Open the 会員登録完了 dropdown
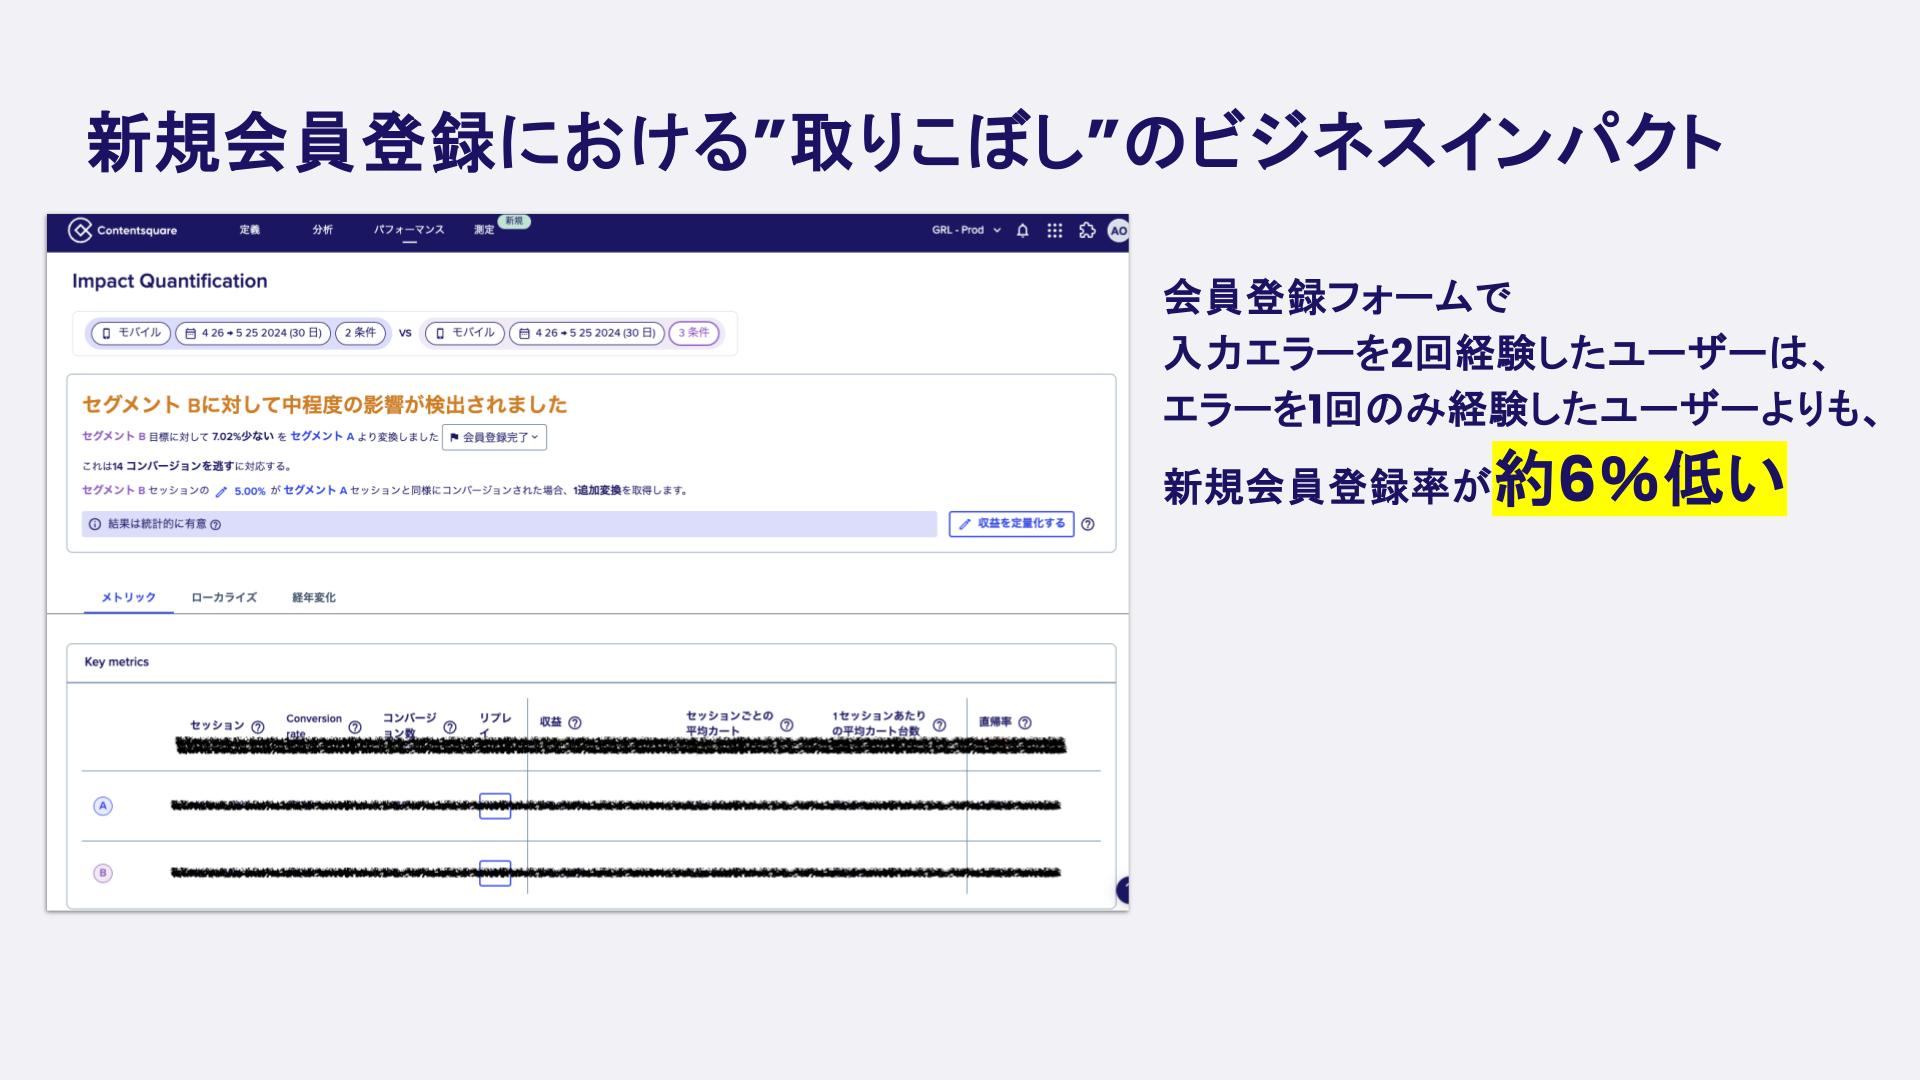Image resolution: width=1920 pixels, height=1080 pixels. point(494,437)
